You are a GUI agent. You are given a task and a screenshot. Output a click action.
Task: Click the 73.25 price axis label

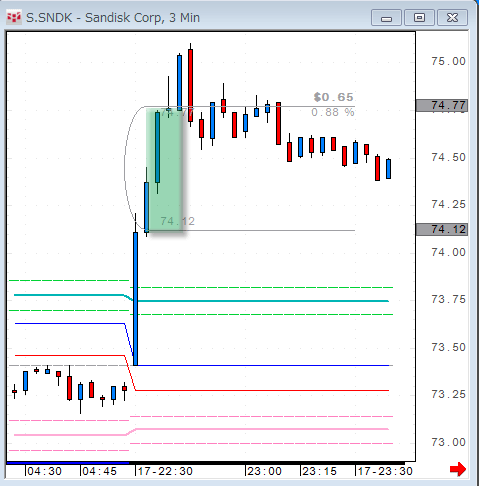click(x=448, y=394)
